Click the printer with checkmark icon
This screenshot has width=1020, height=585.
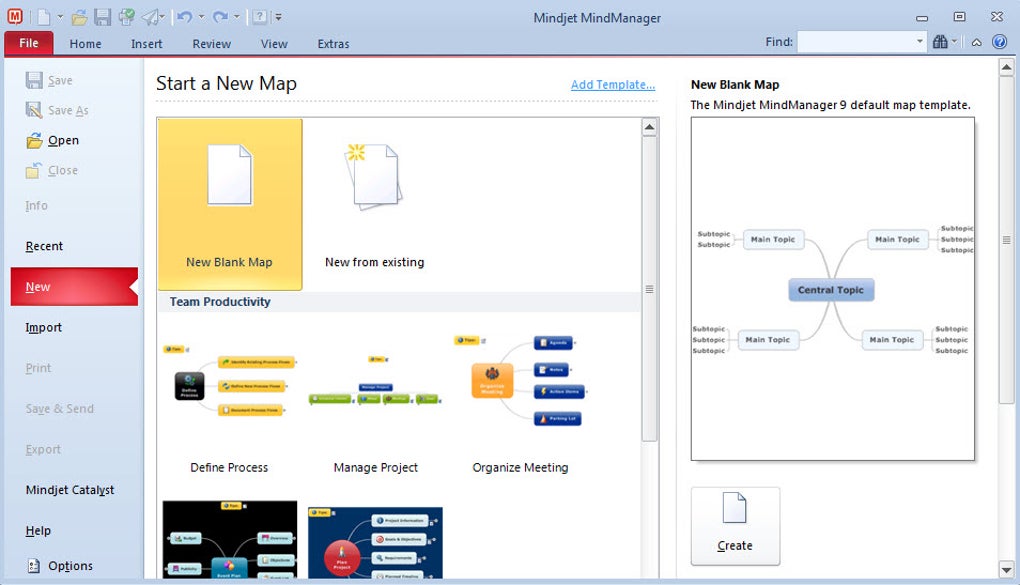point(126,17)
